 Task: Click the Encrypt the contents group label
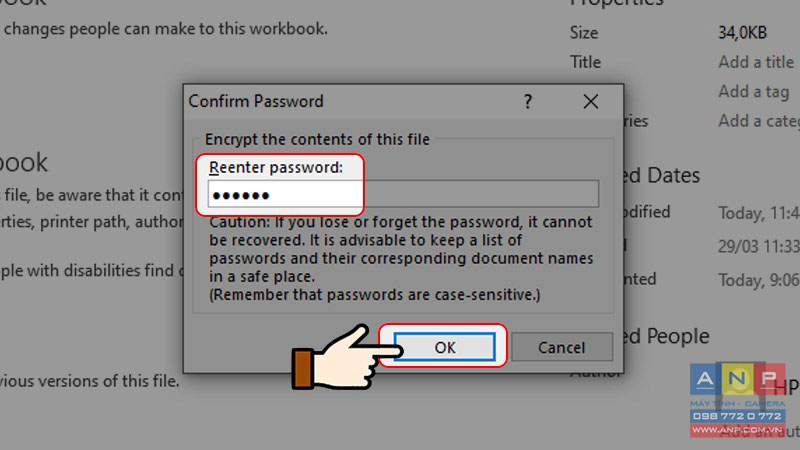[x=317, y=139]
